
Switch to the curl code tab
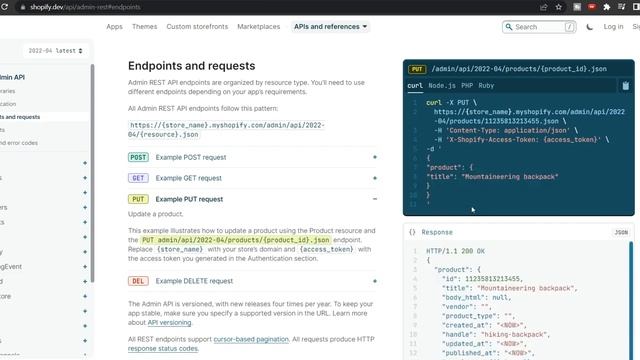(x=415, y=86)
